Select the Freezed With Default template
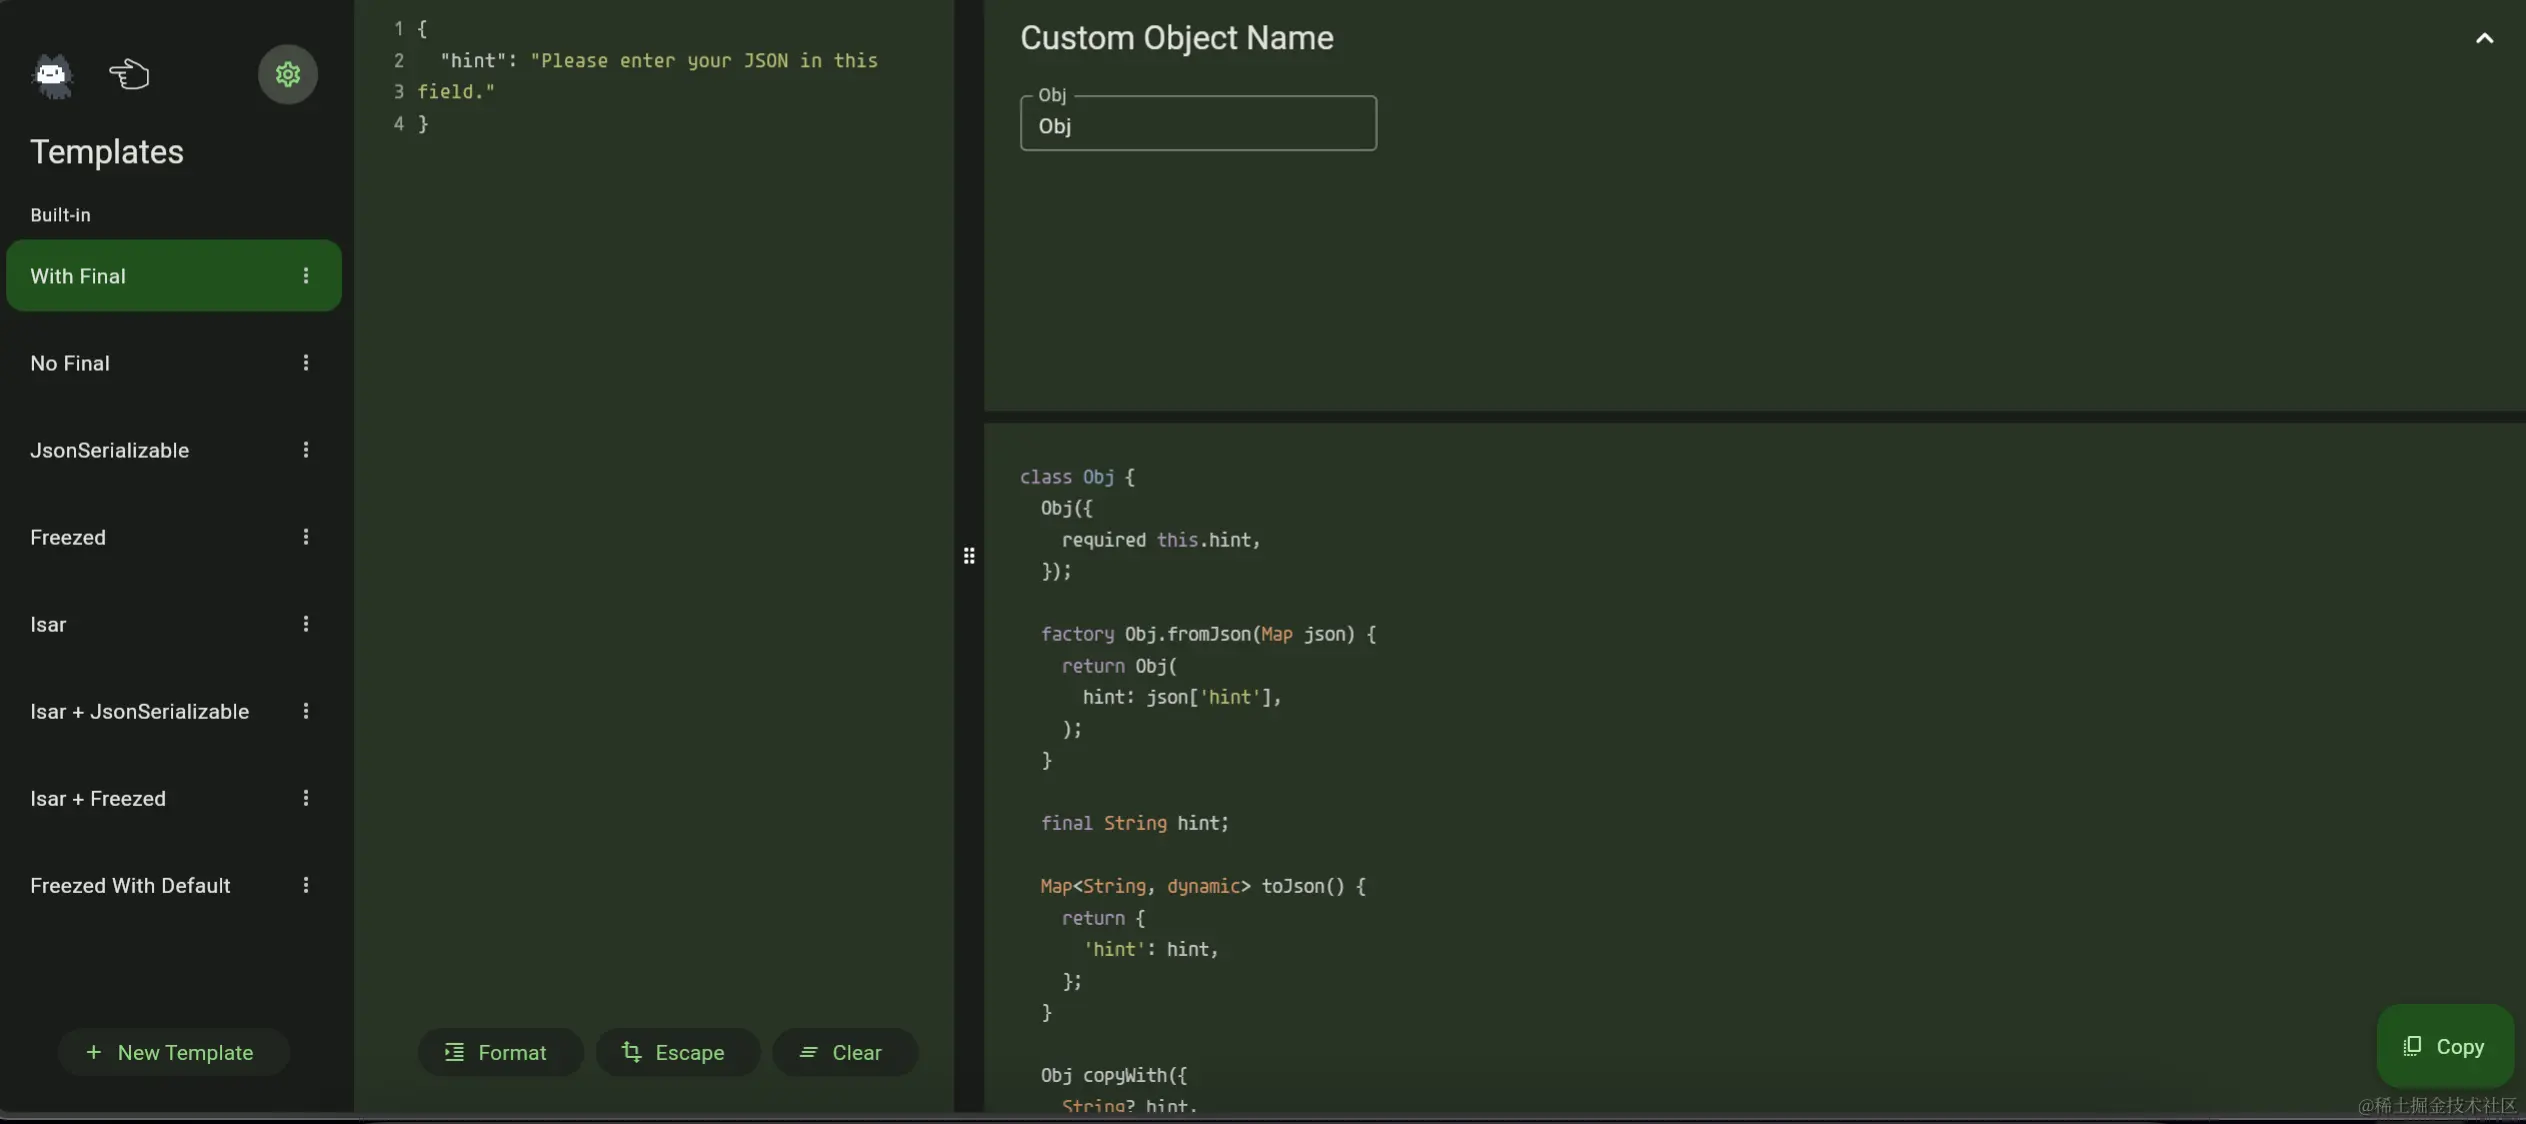Image resolution: width=2526 pixels, height=1124 pixels. coord(174,885)
